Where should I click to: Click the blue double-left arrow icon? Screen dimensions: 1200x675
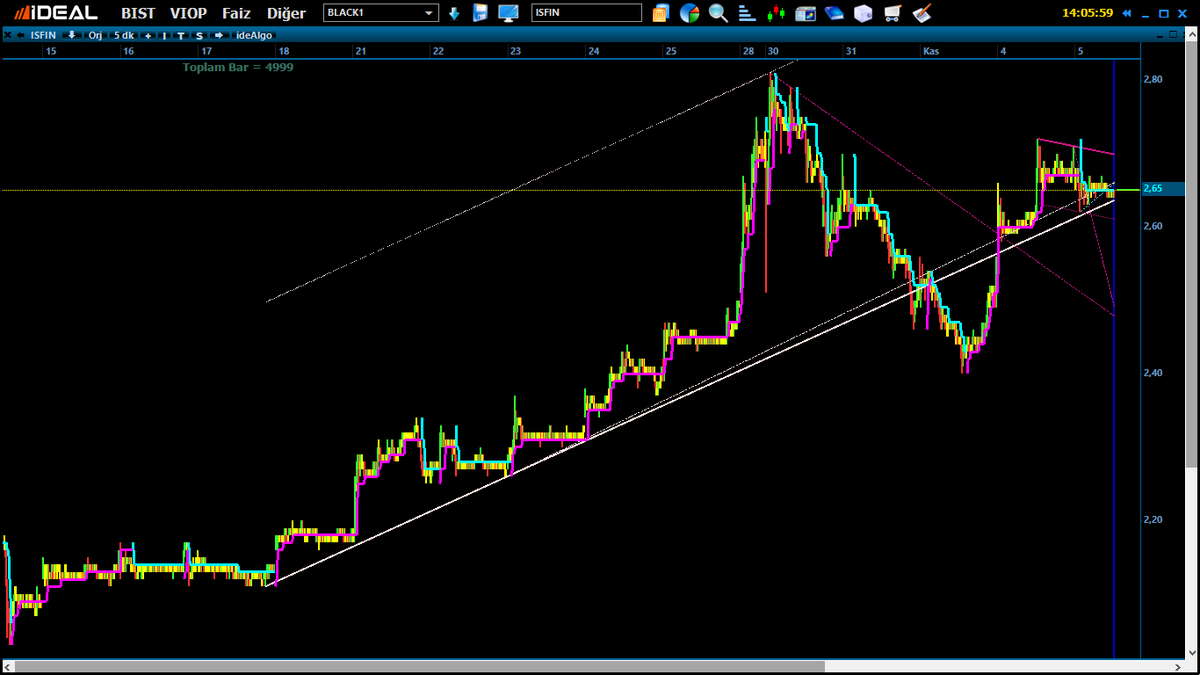(1128, 13)
